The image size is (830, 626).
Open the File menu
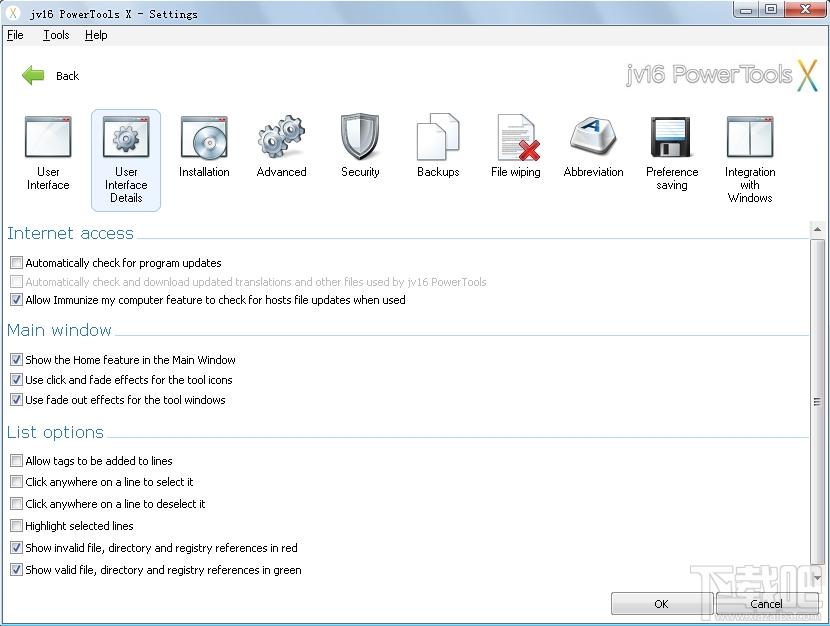[15, 35]
